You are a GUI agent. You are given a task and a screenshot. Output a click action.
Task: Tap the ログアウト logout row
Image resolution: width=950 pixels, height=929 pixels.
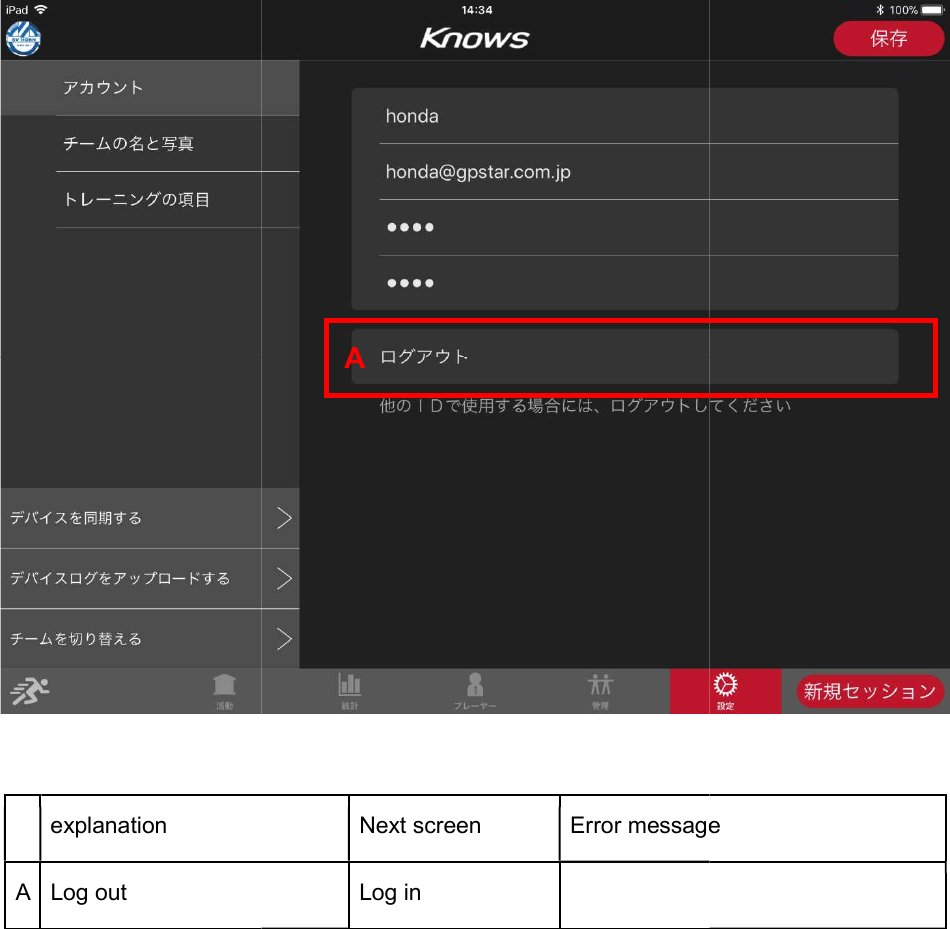(625, 356)
